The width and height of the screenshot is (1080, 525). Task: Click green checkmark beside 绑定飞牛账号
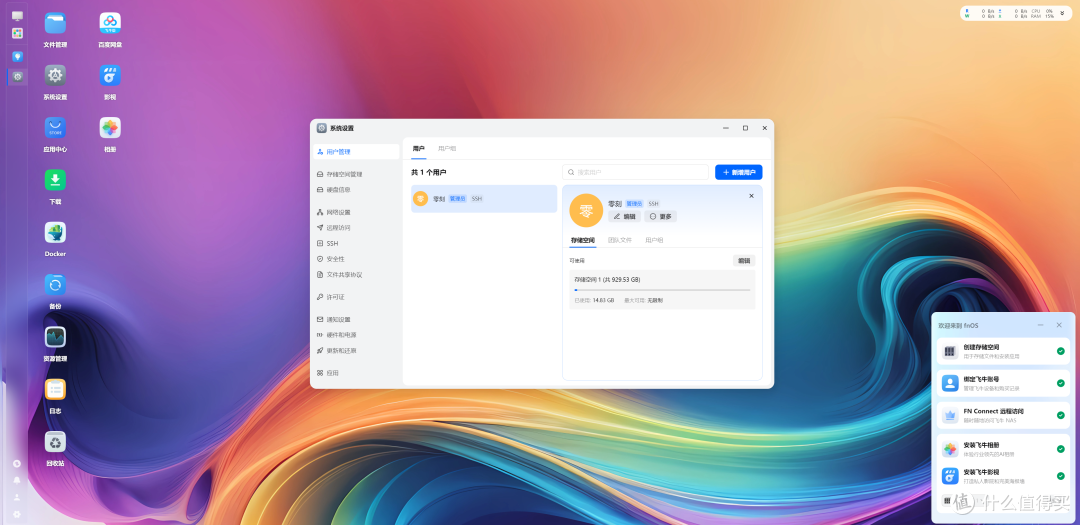pyautogui.click(x=1061, y=383)
